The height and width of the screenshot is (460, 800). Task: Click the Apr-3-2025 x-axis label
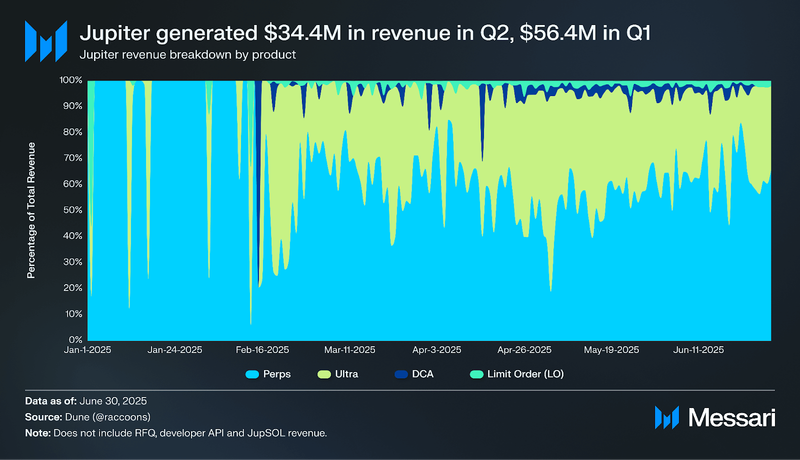[x=437, y=350]
